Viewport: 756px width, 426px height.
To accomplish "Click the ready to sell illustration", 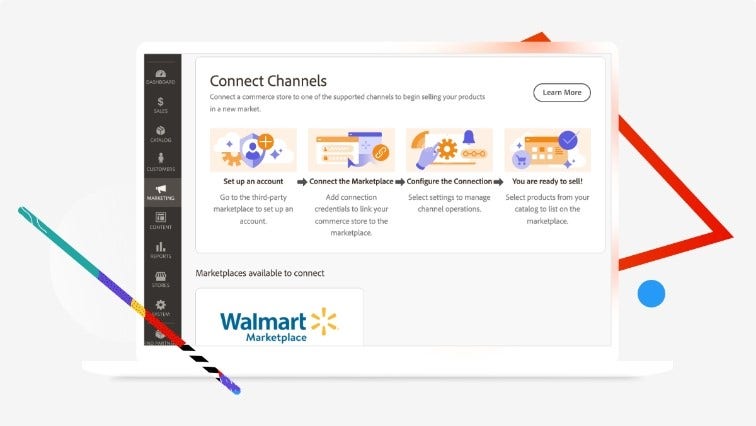I will point(547,150).
